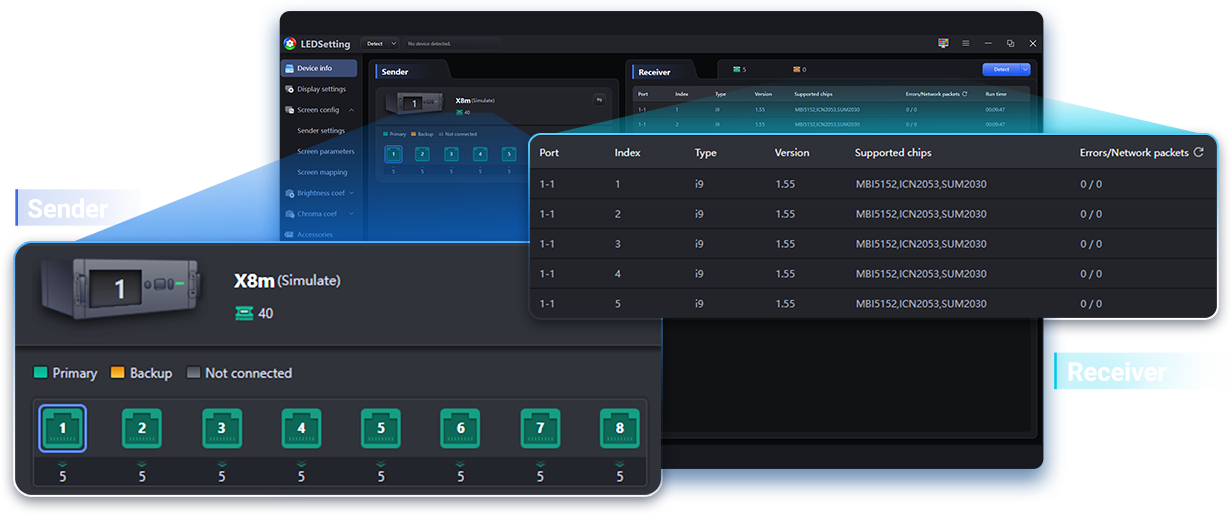This screenshot has width=1232, height=515.
Task: Open the hamburger menu in title bar
Action: pyautogui.click(x=965, y=44)
